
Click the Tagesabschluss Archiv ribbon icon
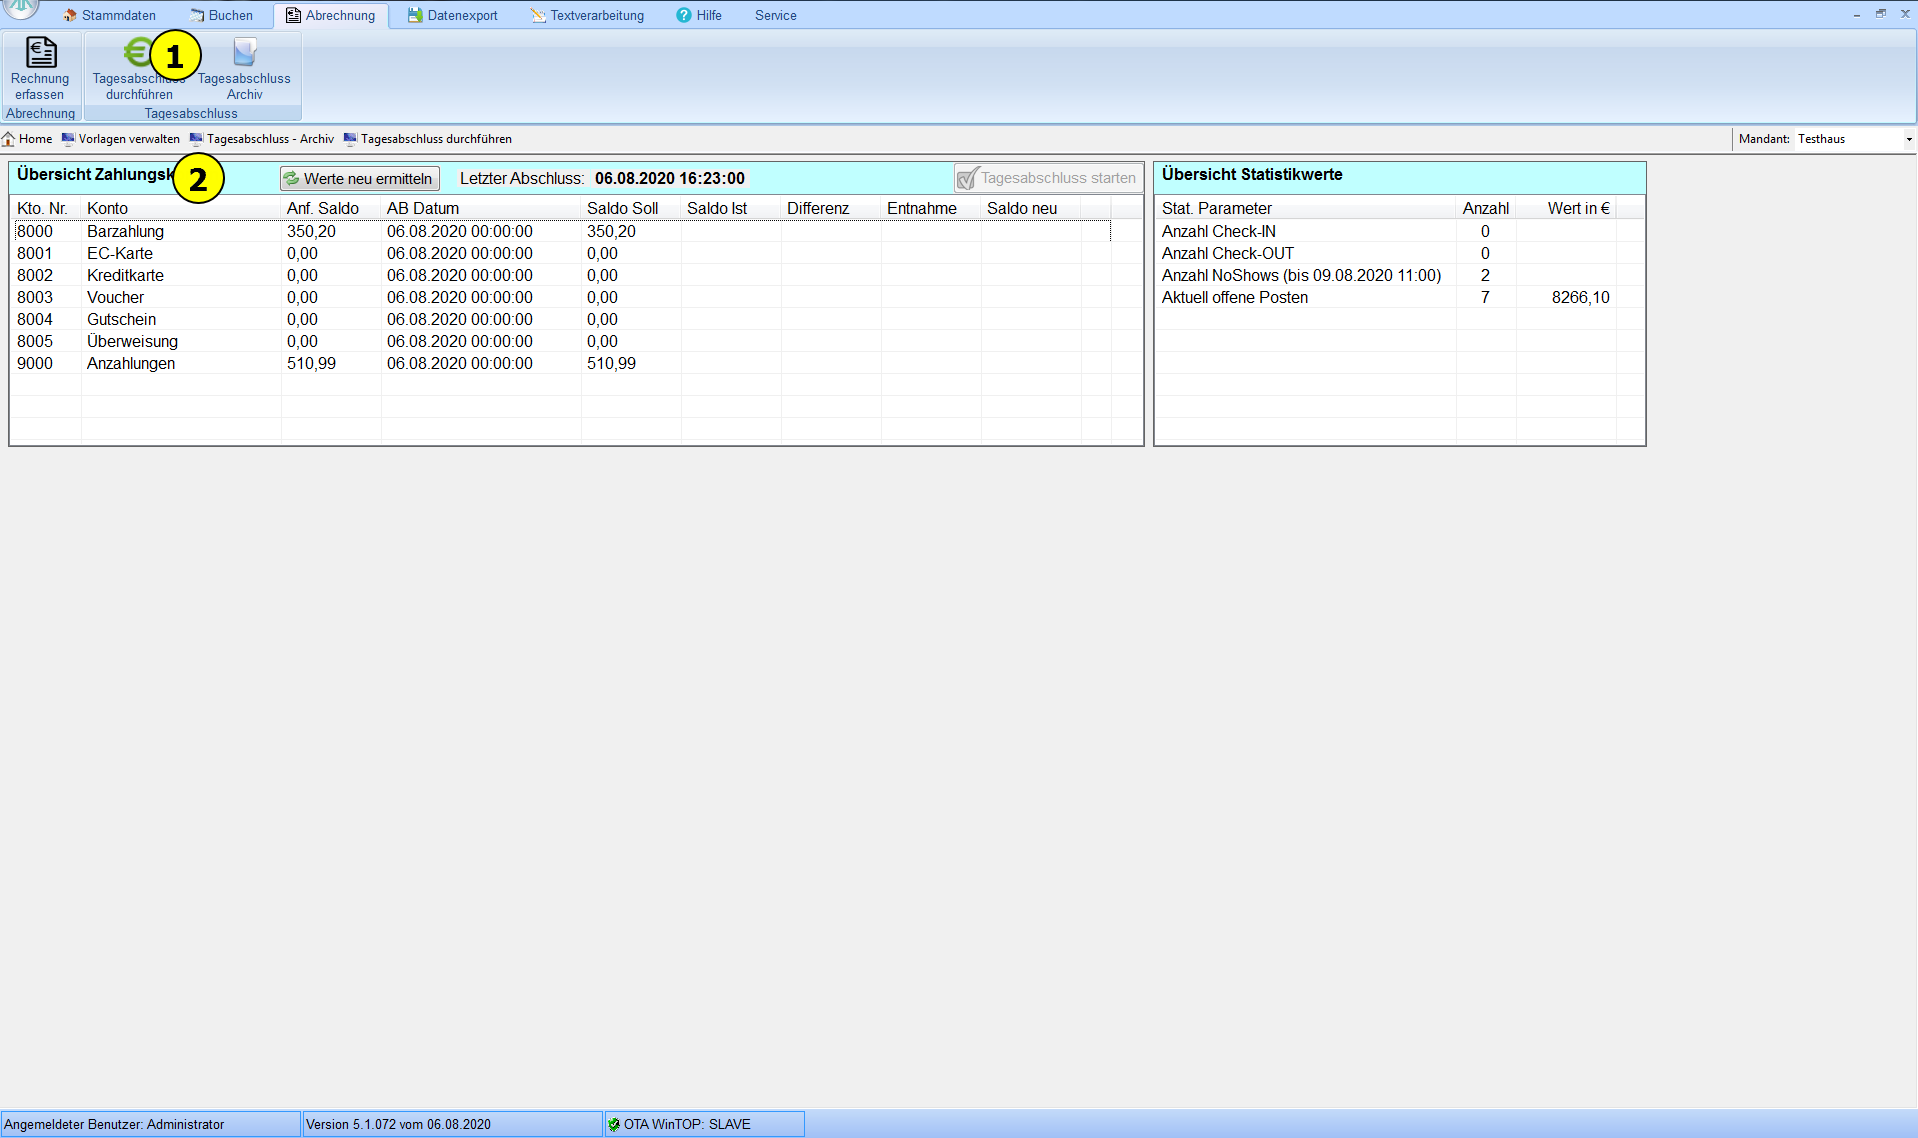pos(244,54)
